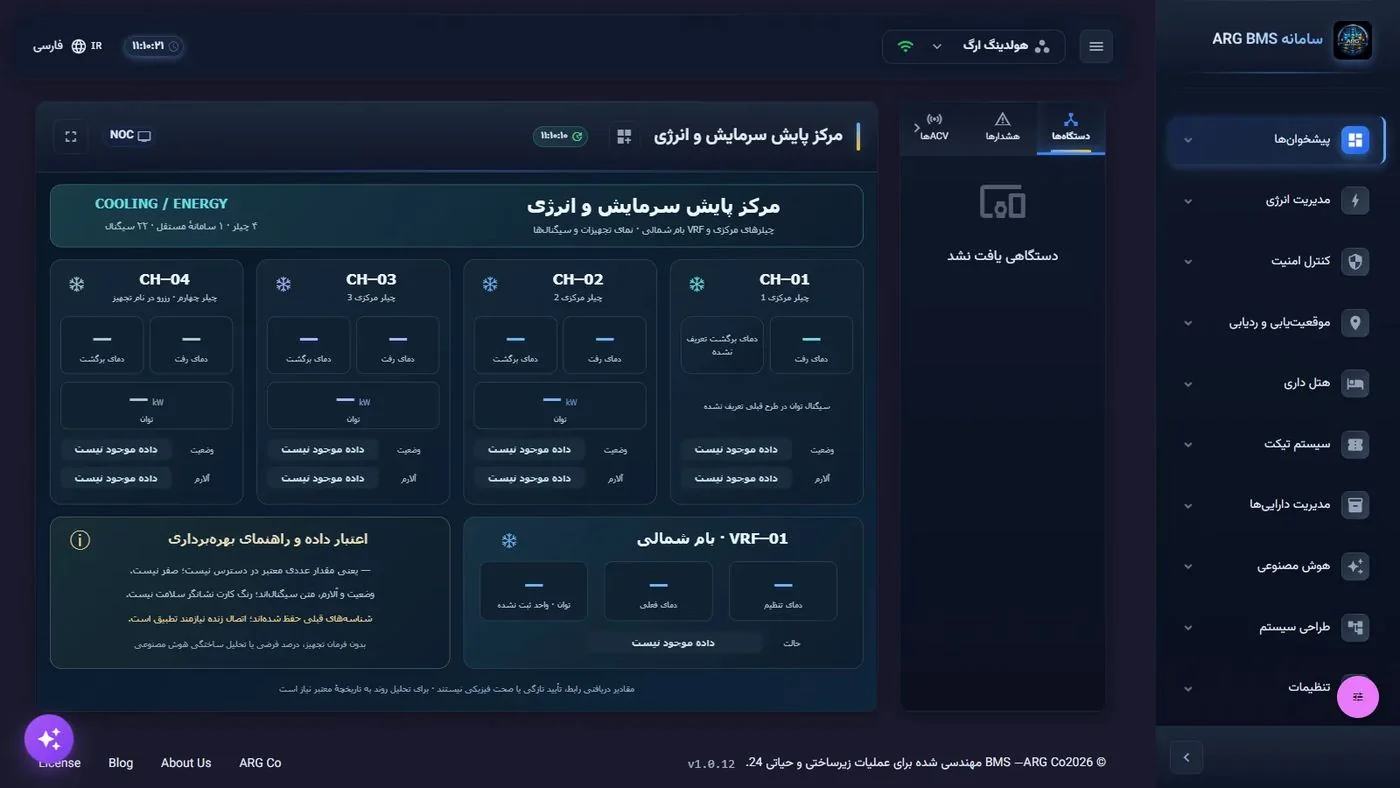Open the grid layout icon in dashboard header
The height and width of the screenshot is (788, 1400).
tap(624, 136)
